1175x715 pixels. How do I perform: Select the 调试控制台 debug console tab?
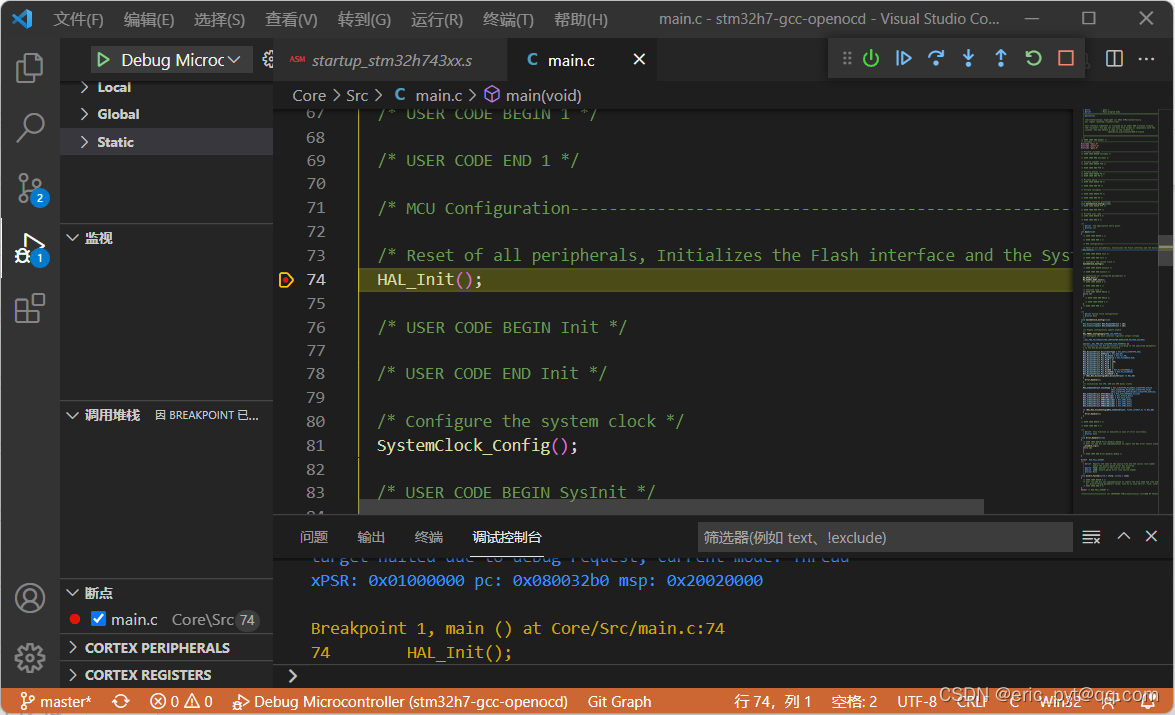tap(507, 537)
